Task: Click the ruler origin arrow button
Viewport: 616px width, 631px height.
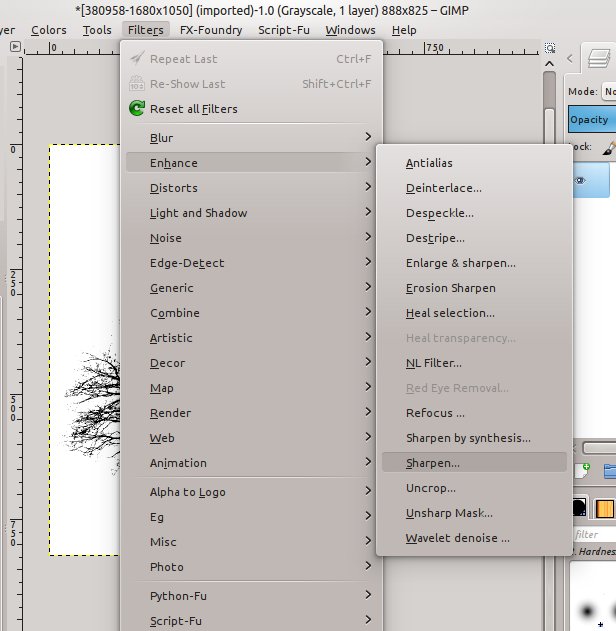Action: [x=15, y=47]
